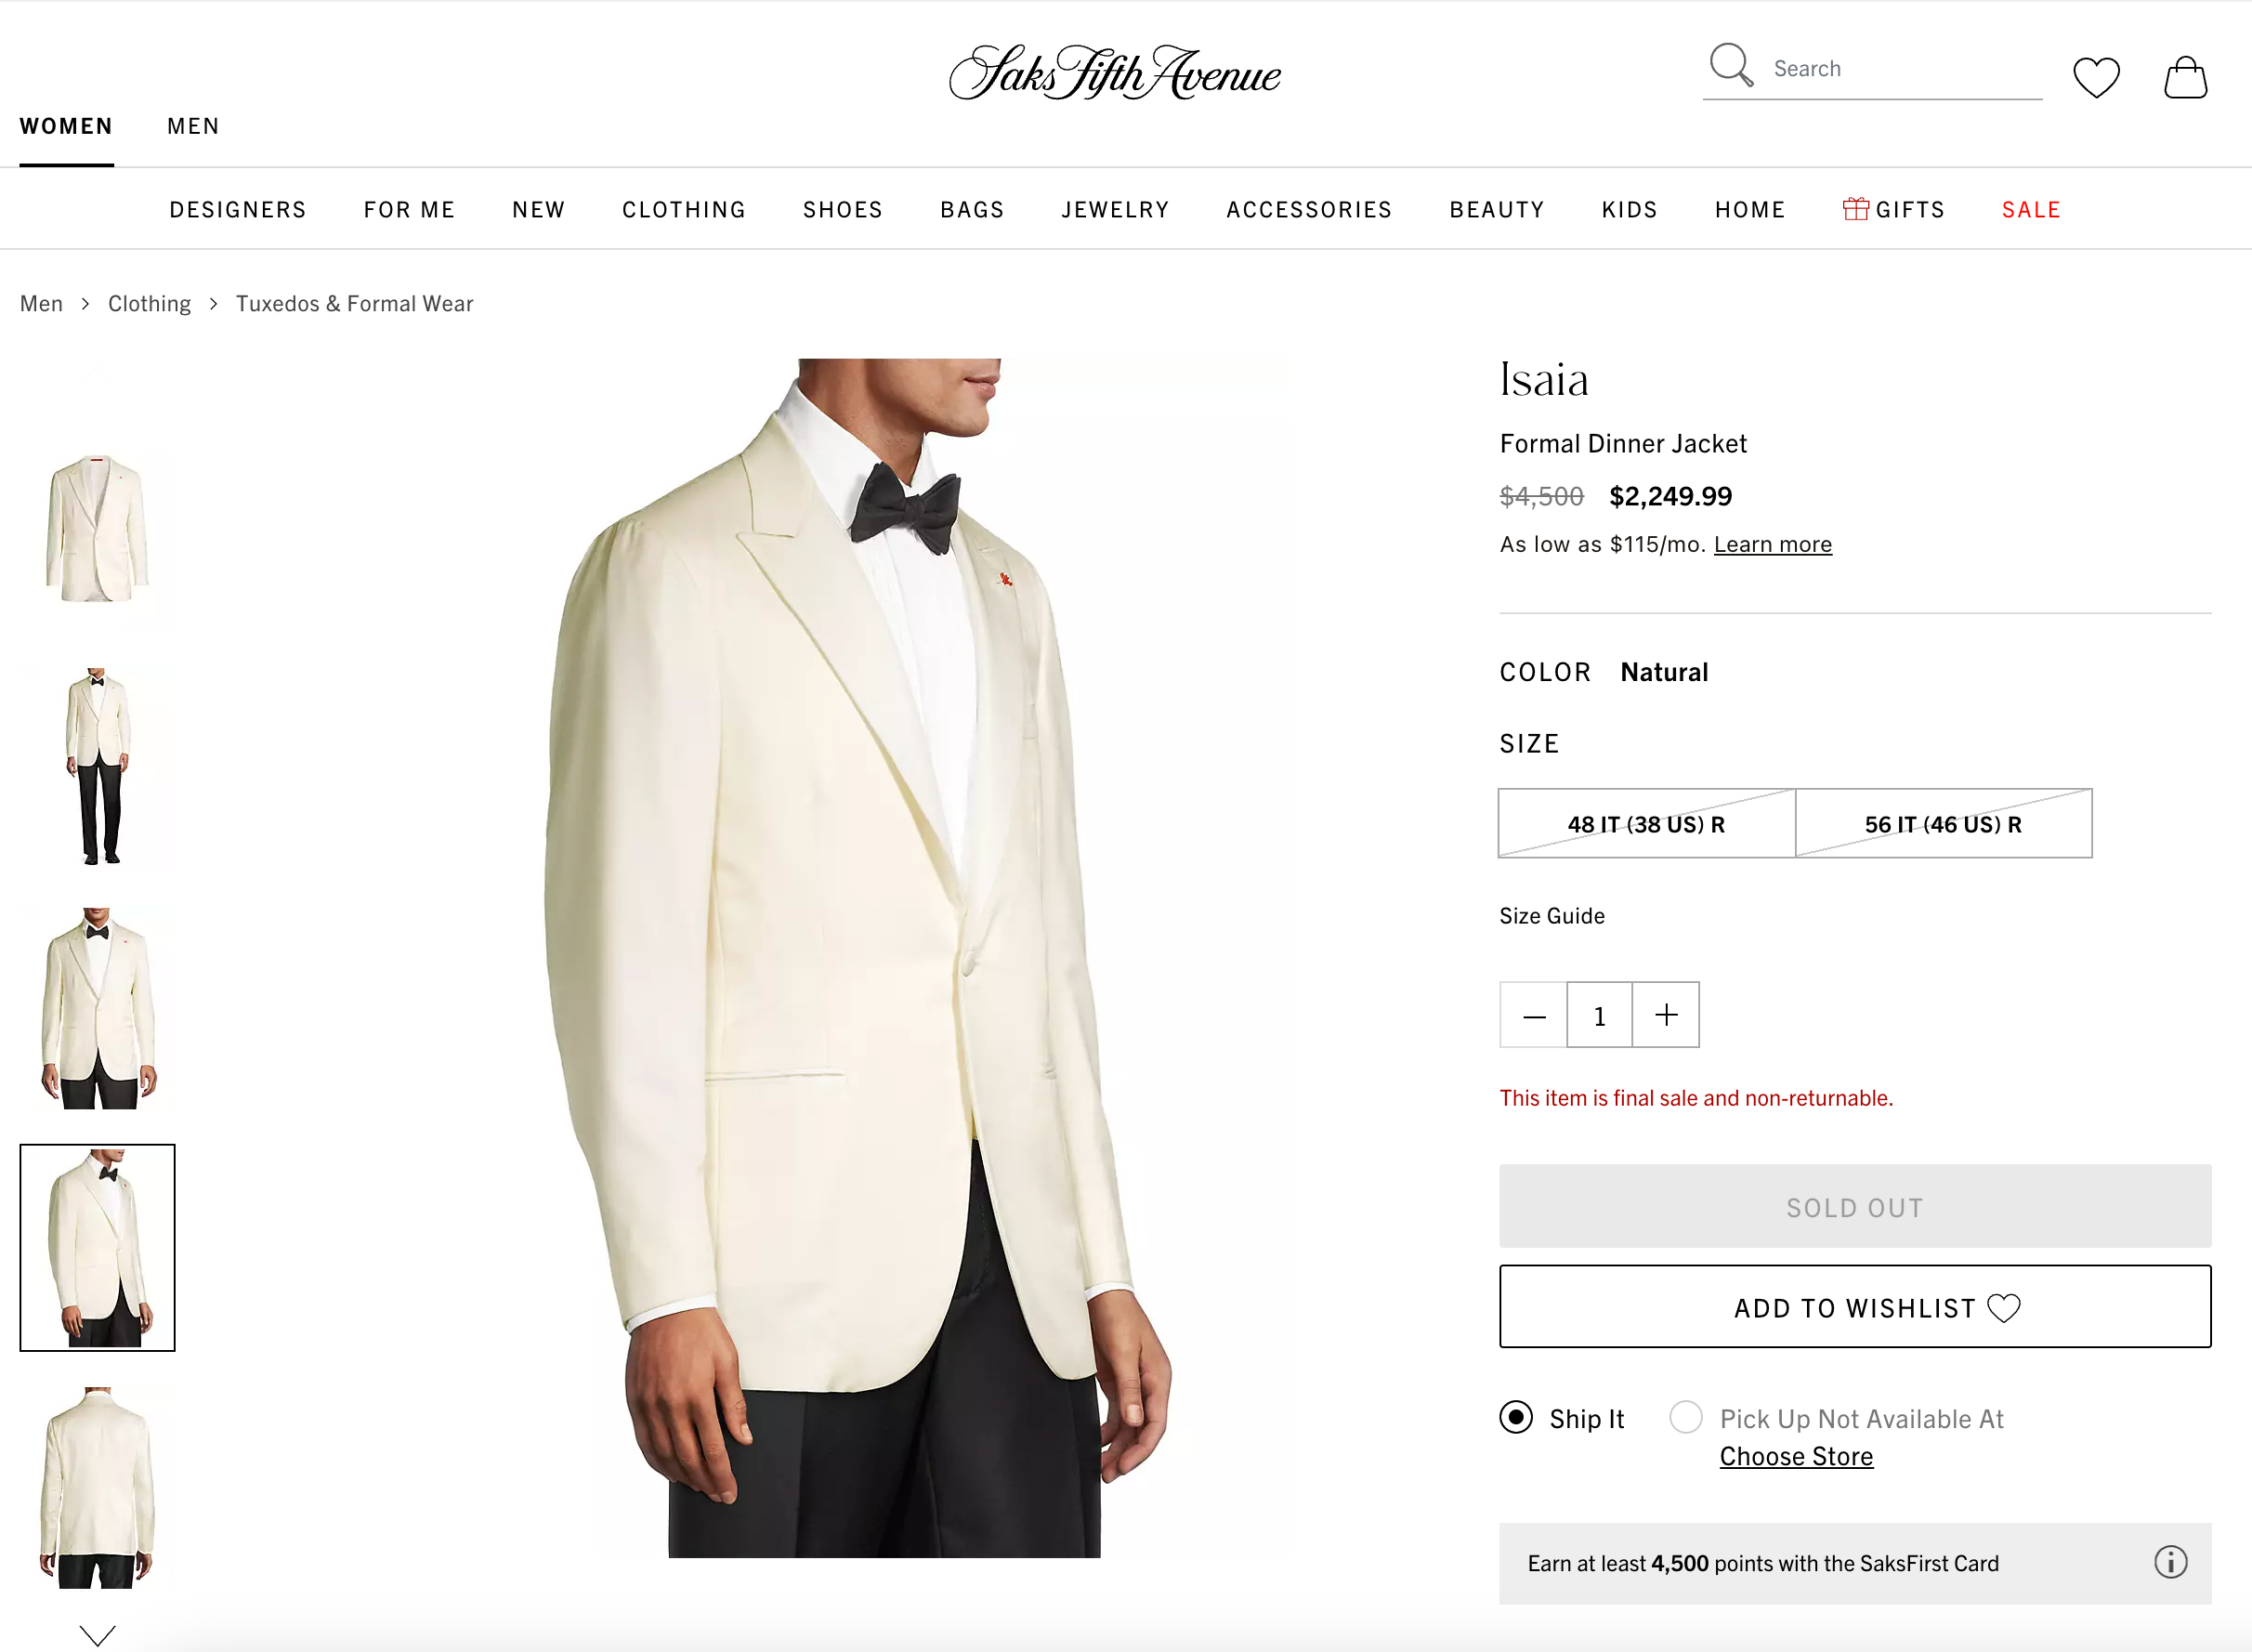Open the wishlist heart icon at top right
2252x1652 pixels.
pyautogui.click(x=2097, y=77)
